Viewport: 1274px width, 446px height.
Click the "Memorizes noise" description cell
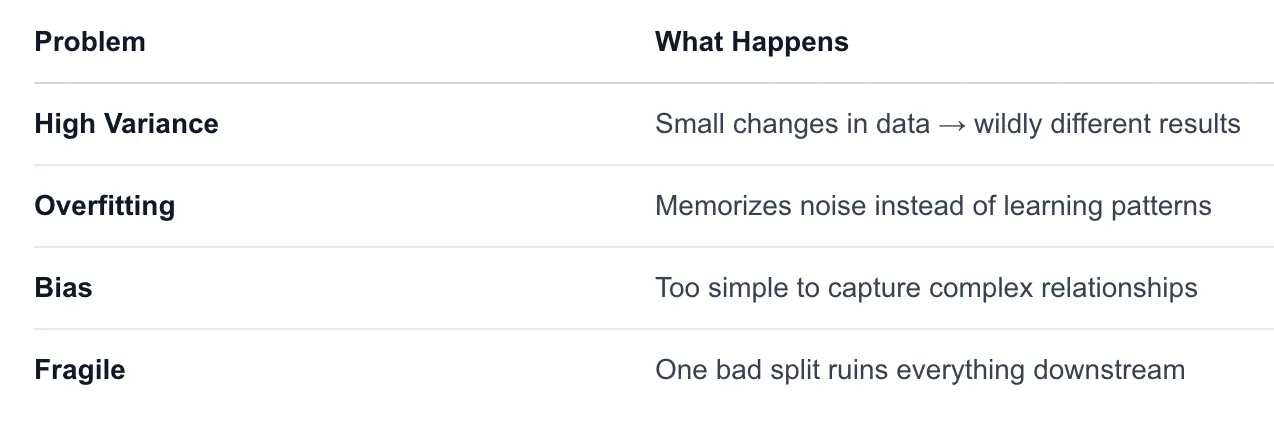[x=933, y=206]
